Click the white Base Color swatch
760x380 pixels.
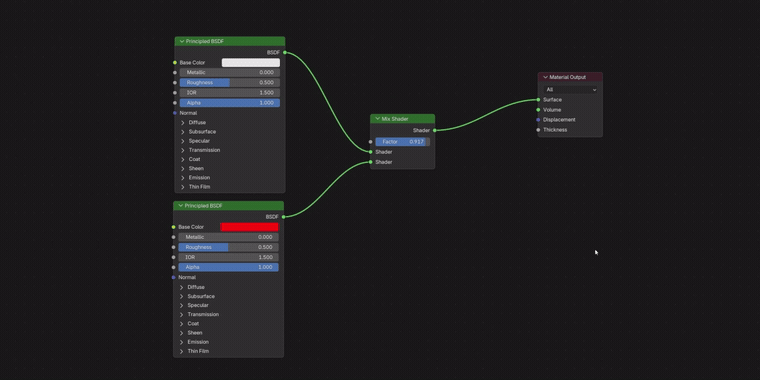pyautogui.click(x=251, y=63)
